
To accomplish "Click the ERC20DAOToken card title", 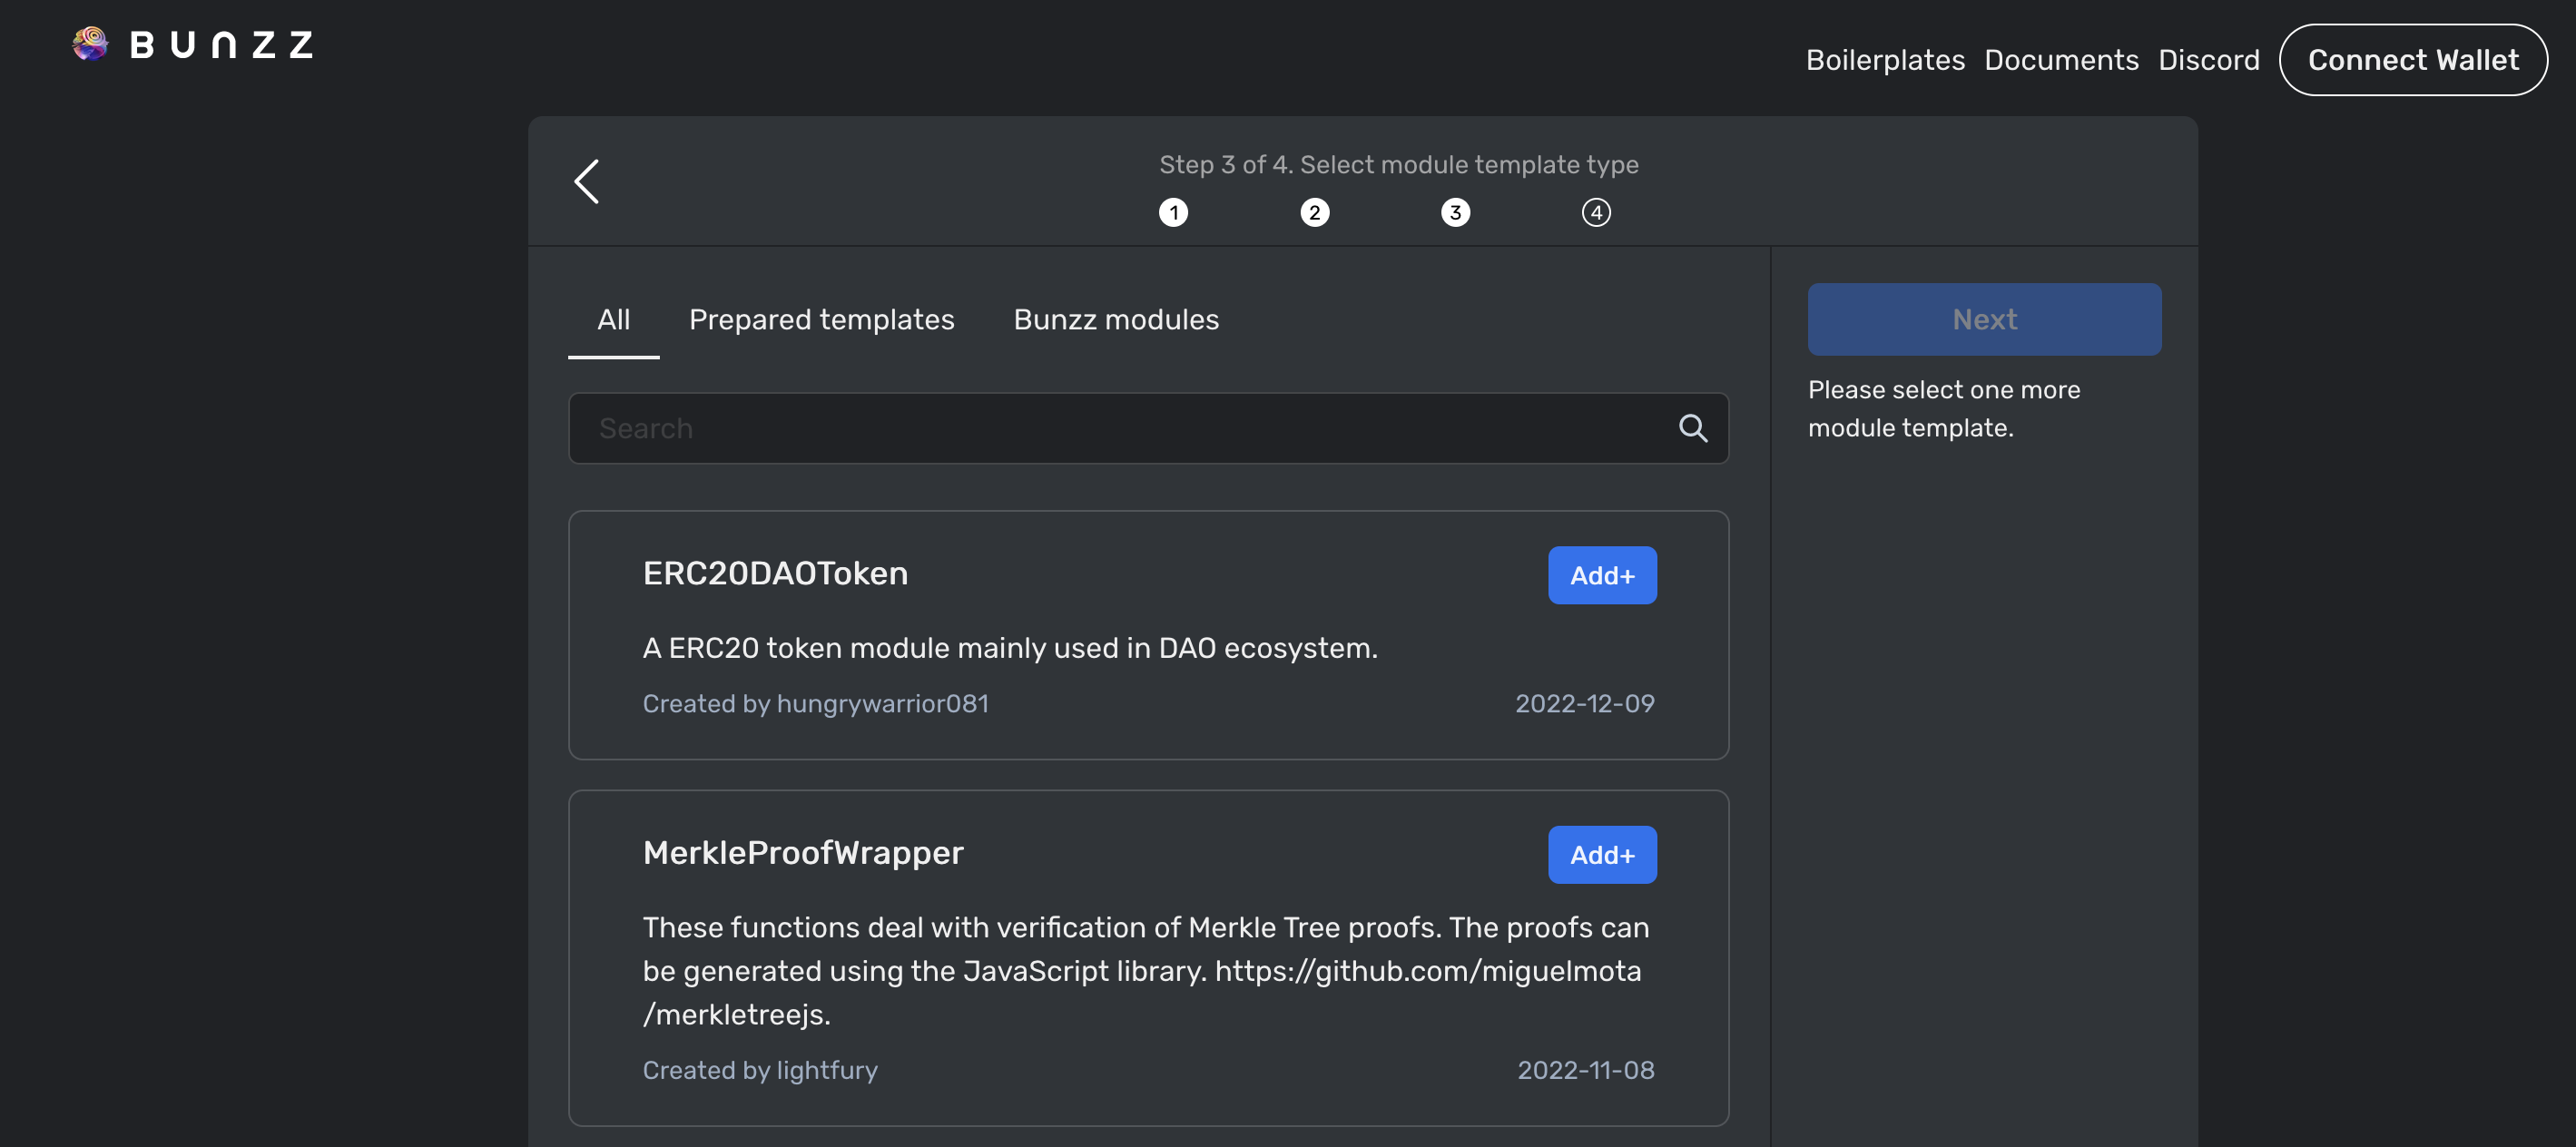I will (x=775, y=573).
